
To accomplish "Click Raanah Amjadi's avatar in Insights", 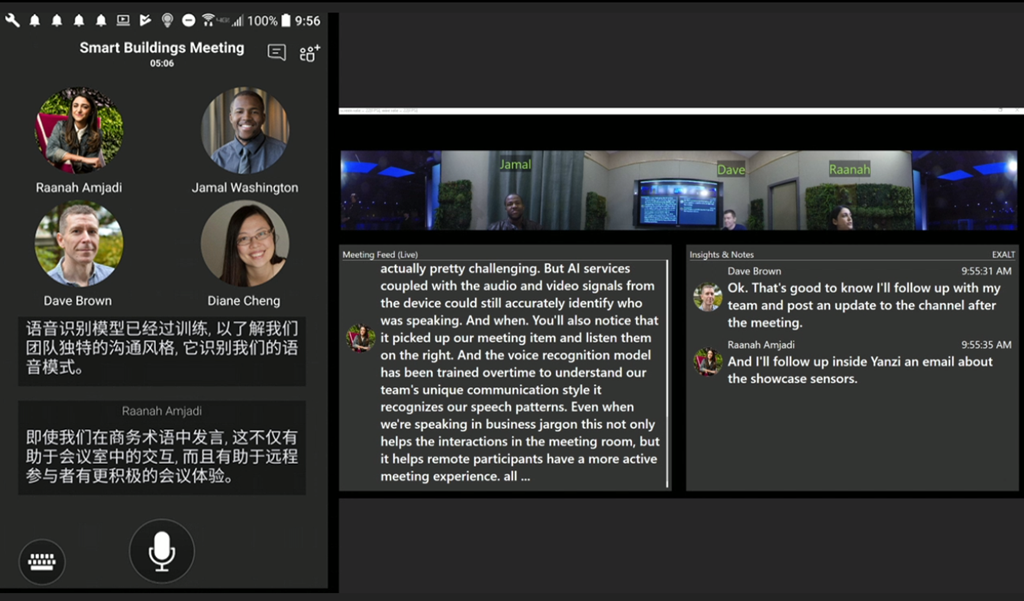I will [707, 361].
